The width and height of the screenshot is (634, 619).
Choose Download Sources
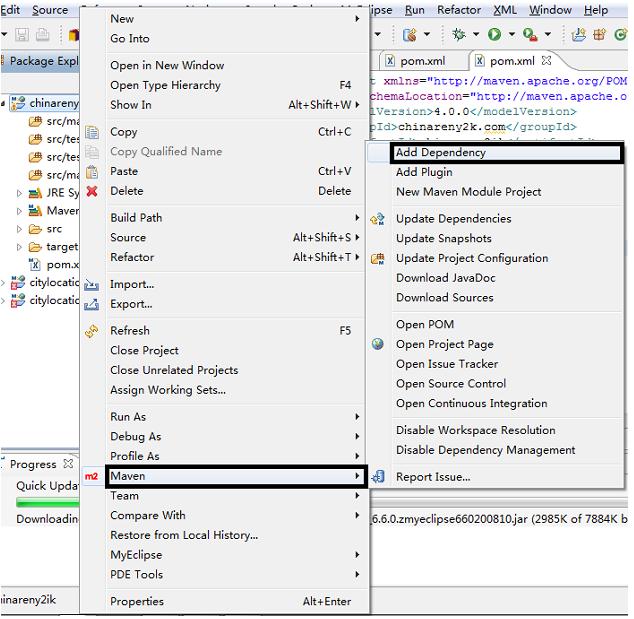click(495, 298)
